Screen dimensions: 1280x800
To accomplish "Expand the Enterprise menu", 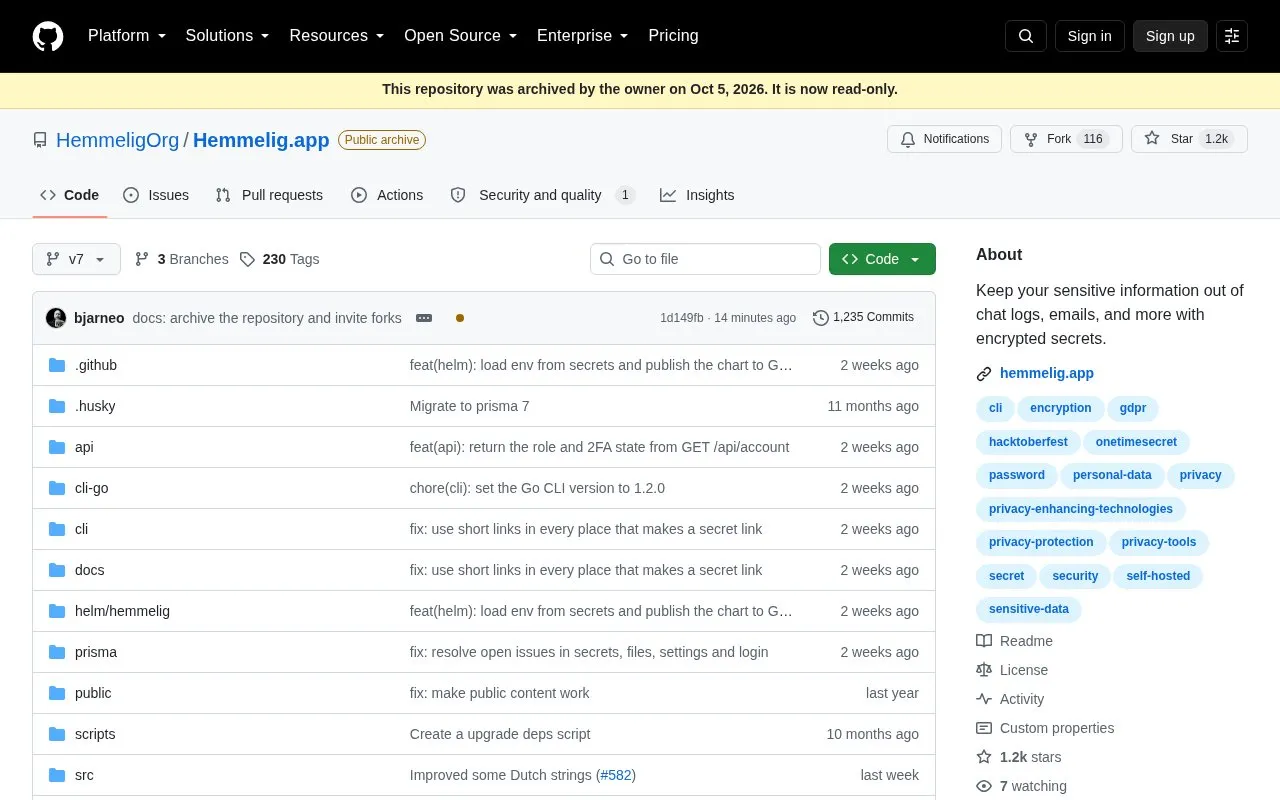I will tap(582, 36).
